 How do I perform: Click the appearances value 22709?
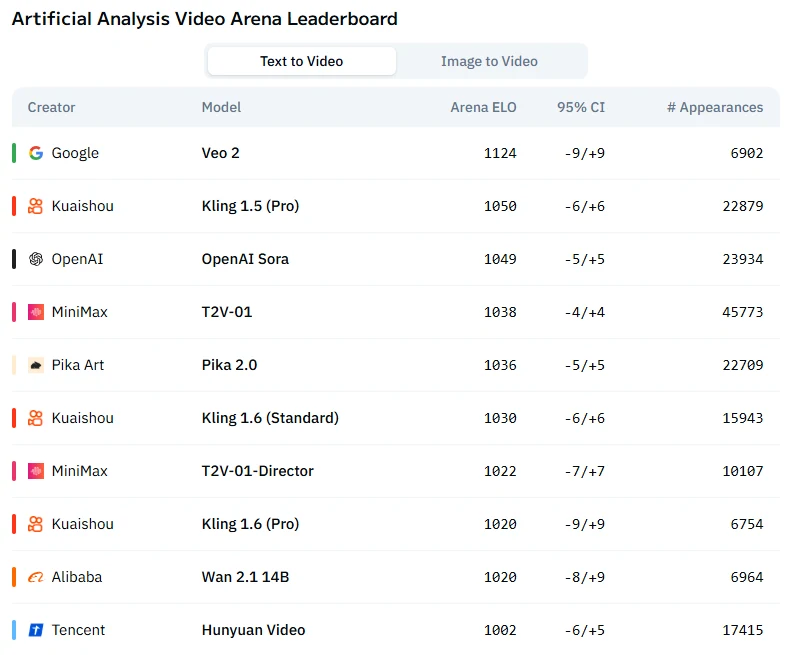click(x=743, y=365)
